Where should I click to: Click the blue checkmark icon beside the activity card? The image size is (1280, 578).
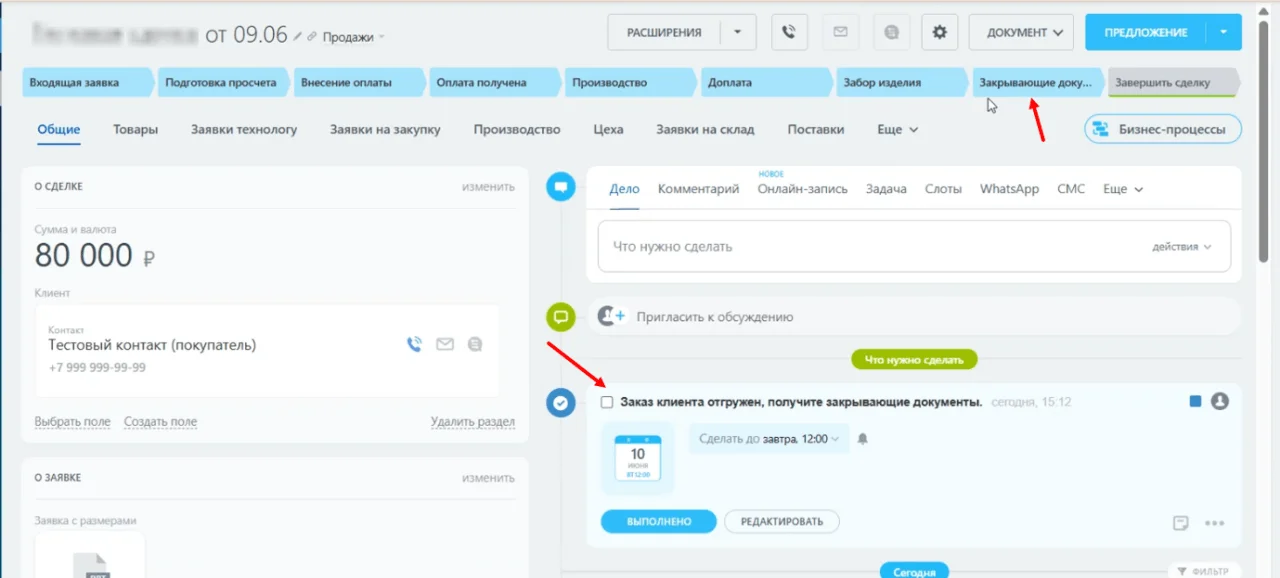(x=561, y=402)
